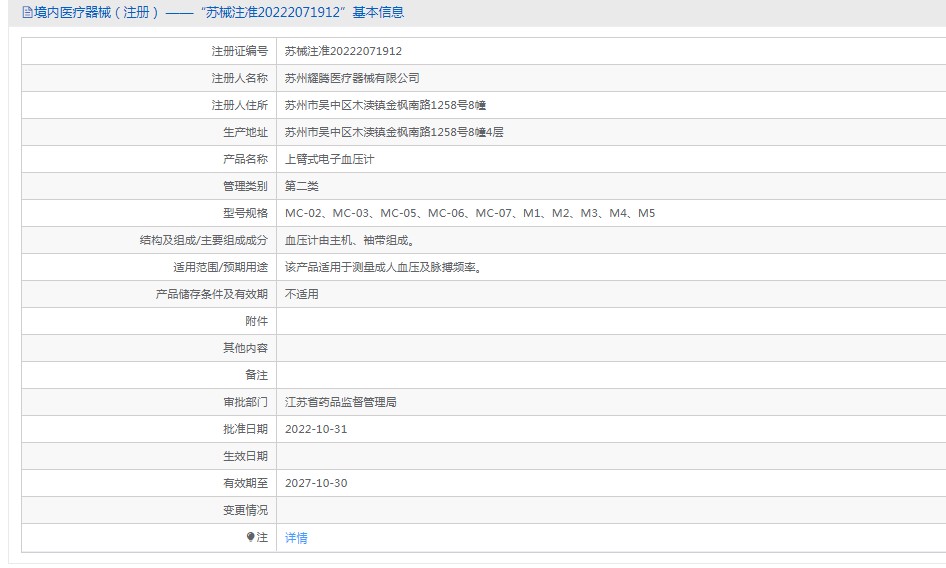Screen dimensions: 946x568
Task: Click the 变更情况 label
Action: click(246, 510)
